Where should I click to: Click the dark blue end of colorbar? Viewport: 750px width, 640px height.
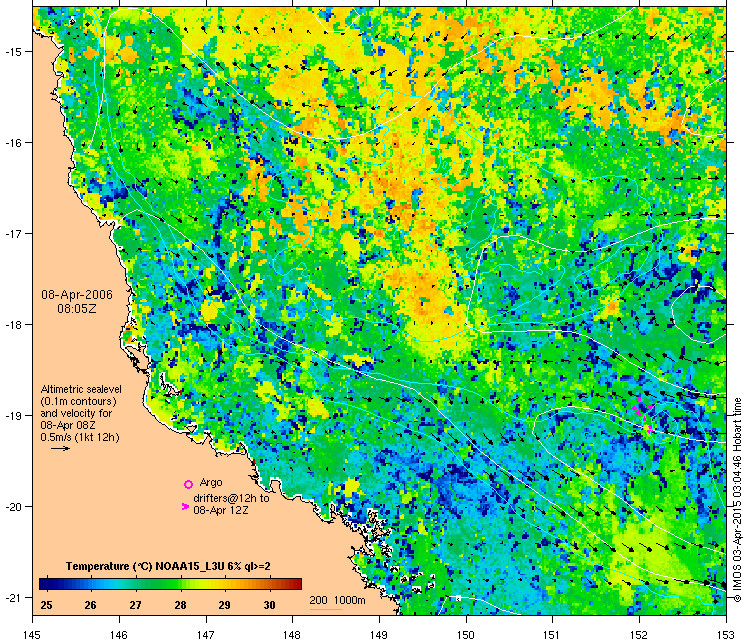[44, 584]
